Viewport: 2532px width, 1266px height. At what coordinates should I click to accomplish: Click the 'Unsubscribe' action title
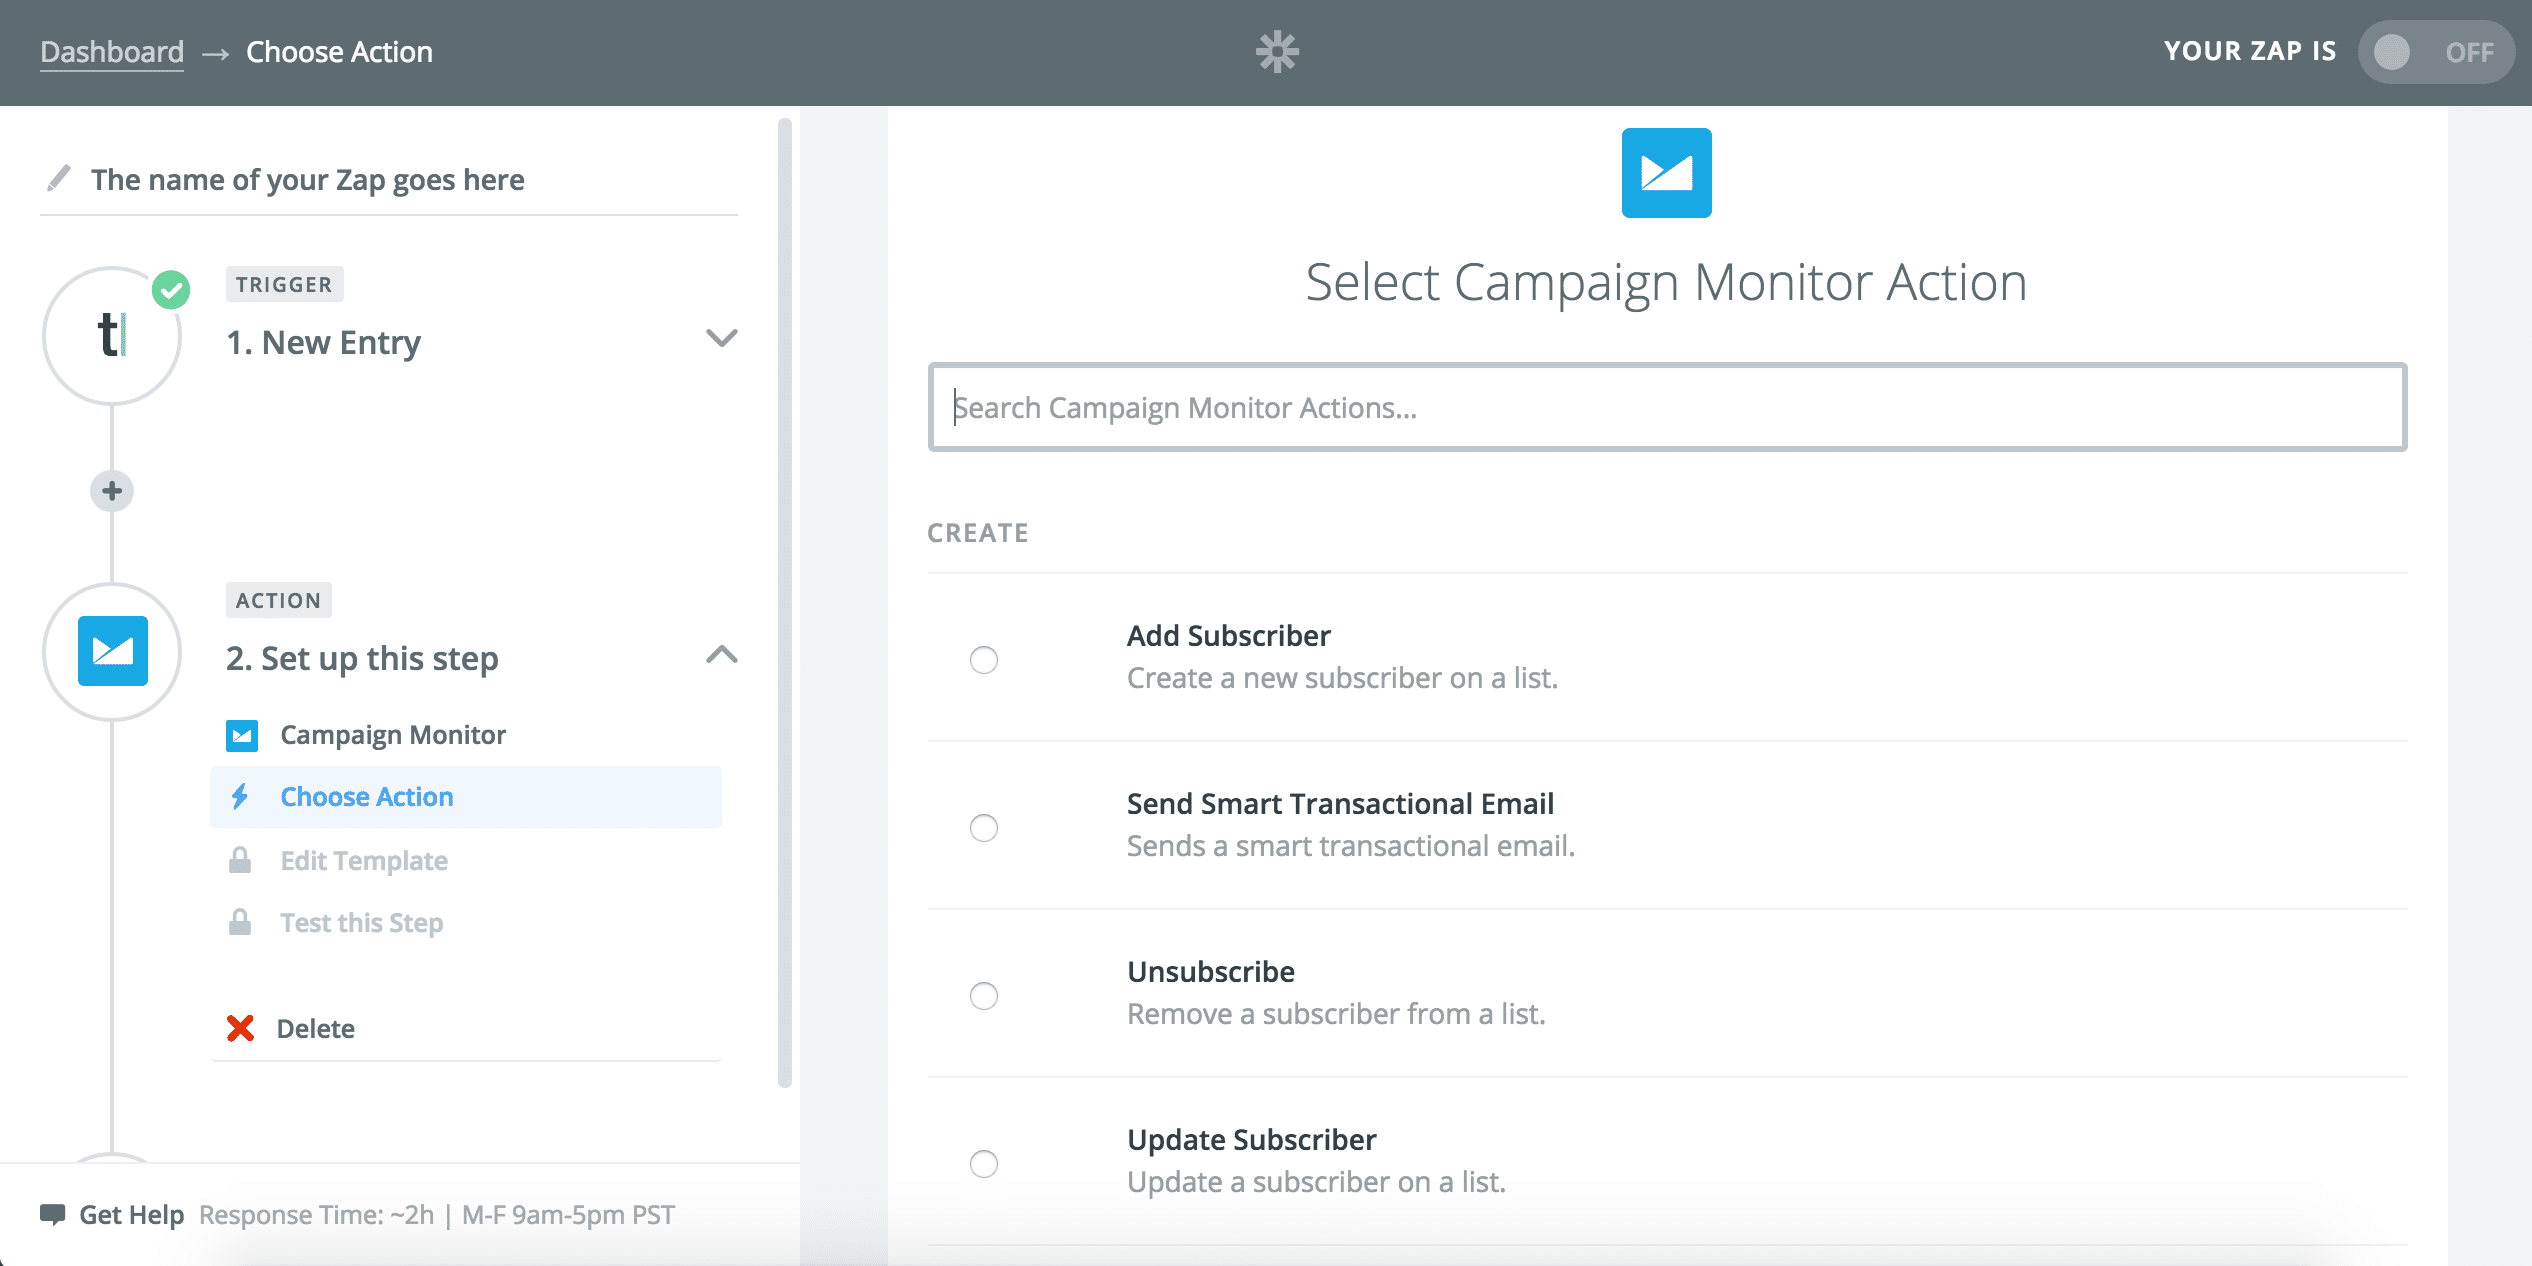coord(1211,972)
